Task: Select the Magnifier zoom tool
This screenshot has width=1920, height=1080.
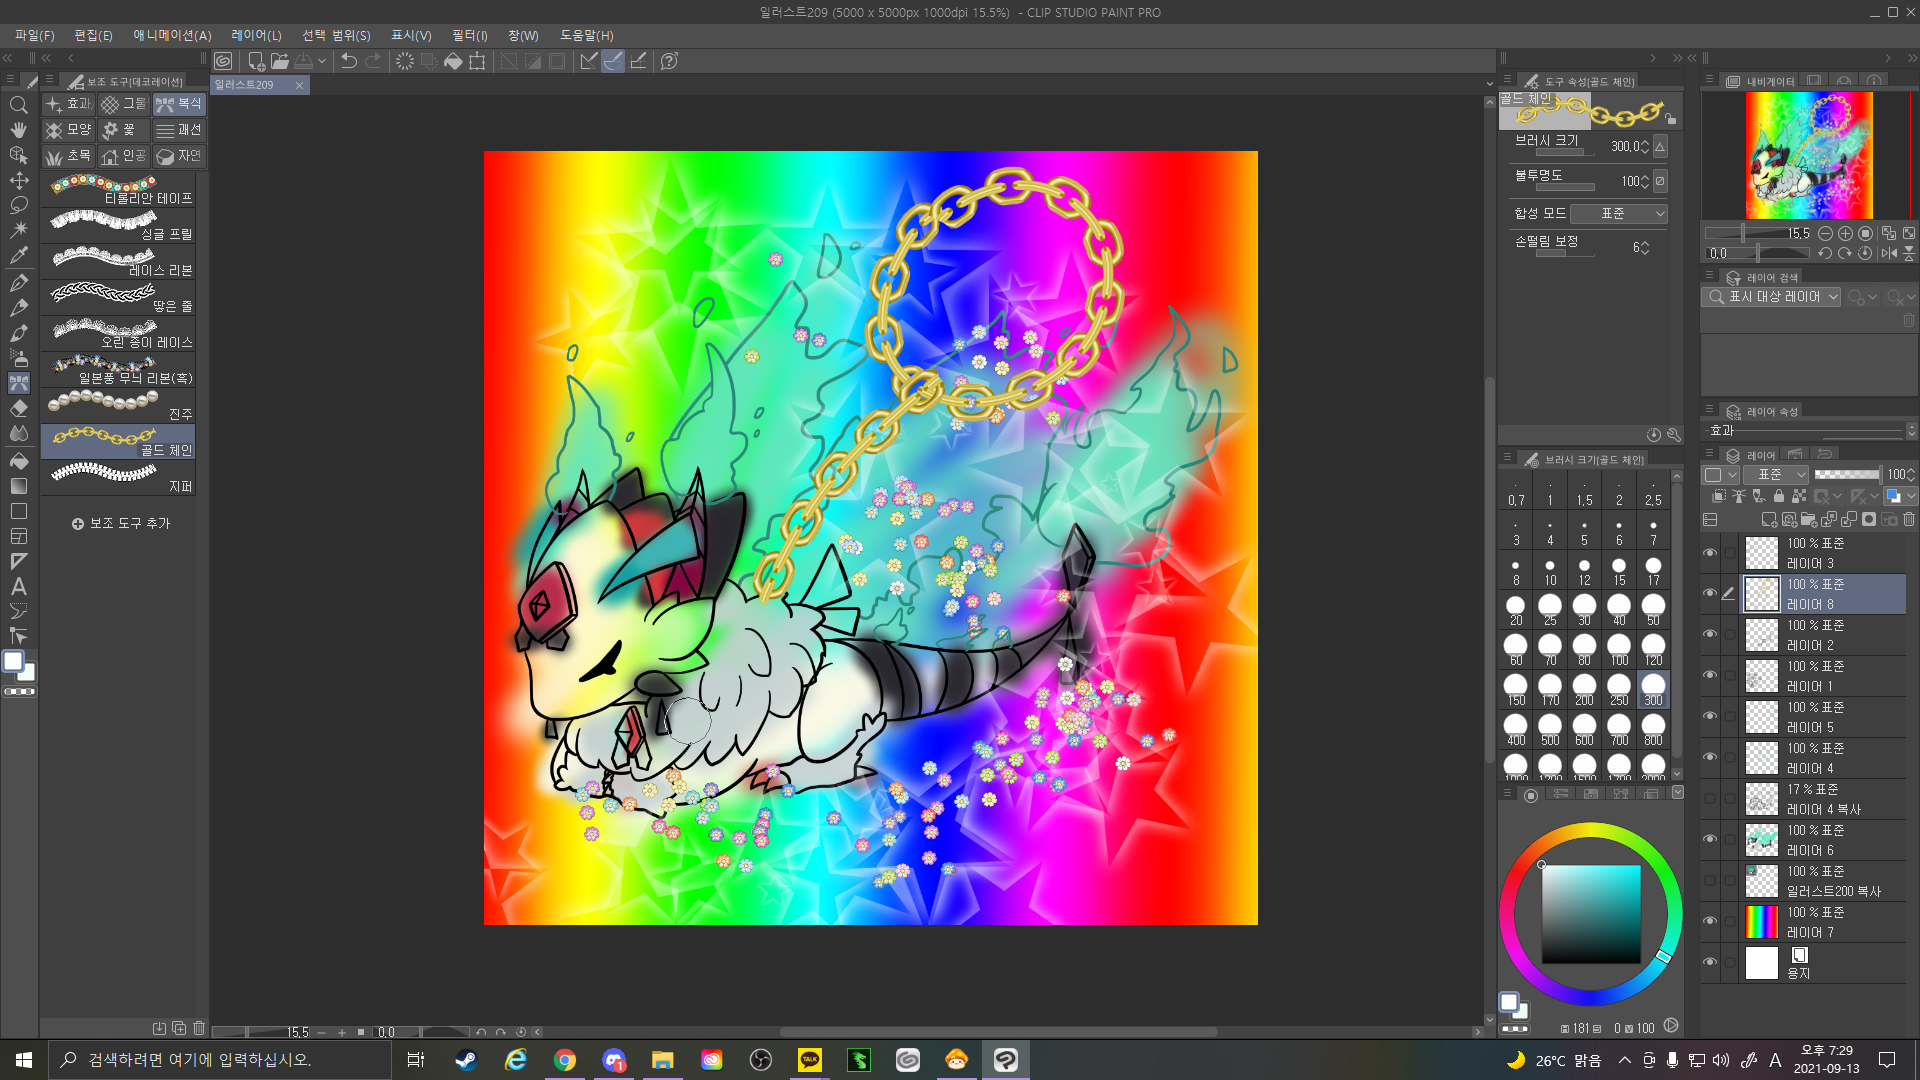Action: 19,105
